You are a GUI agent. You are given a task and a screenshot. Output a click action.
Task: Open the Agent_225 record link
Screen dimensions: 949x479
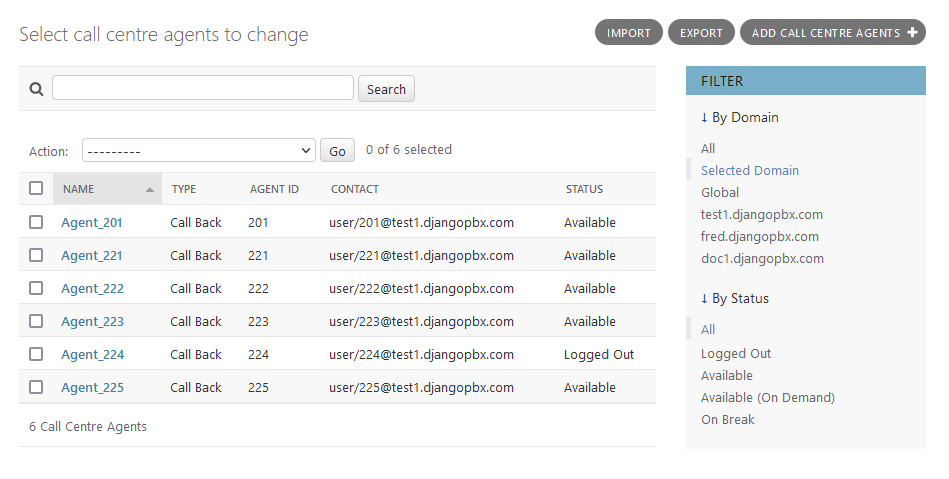pos(92,387)
